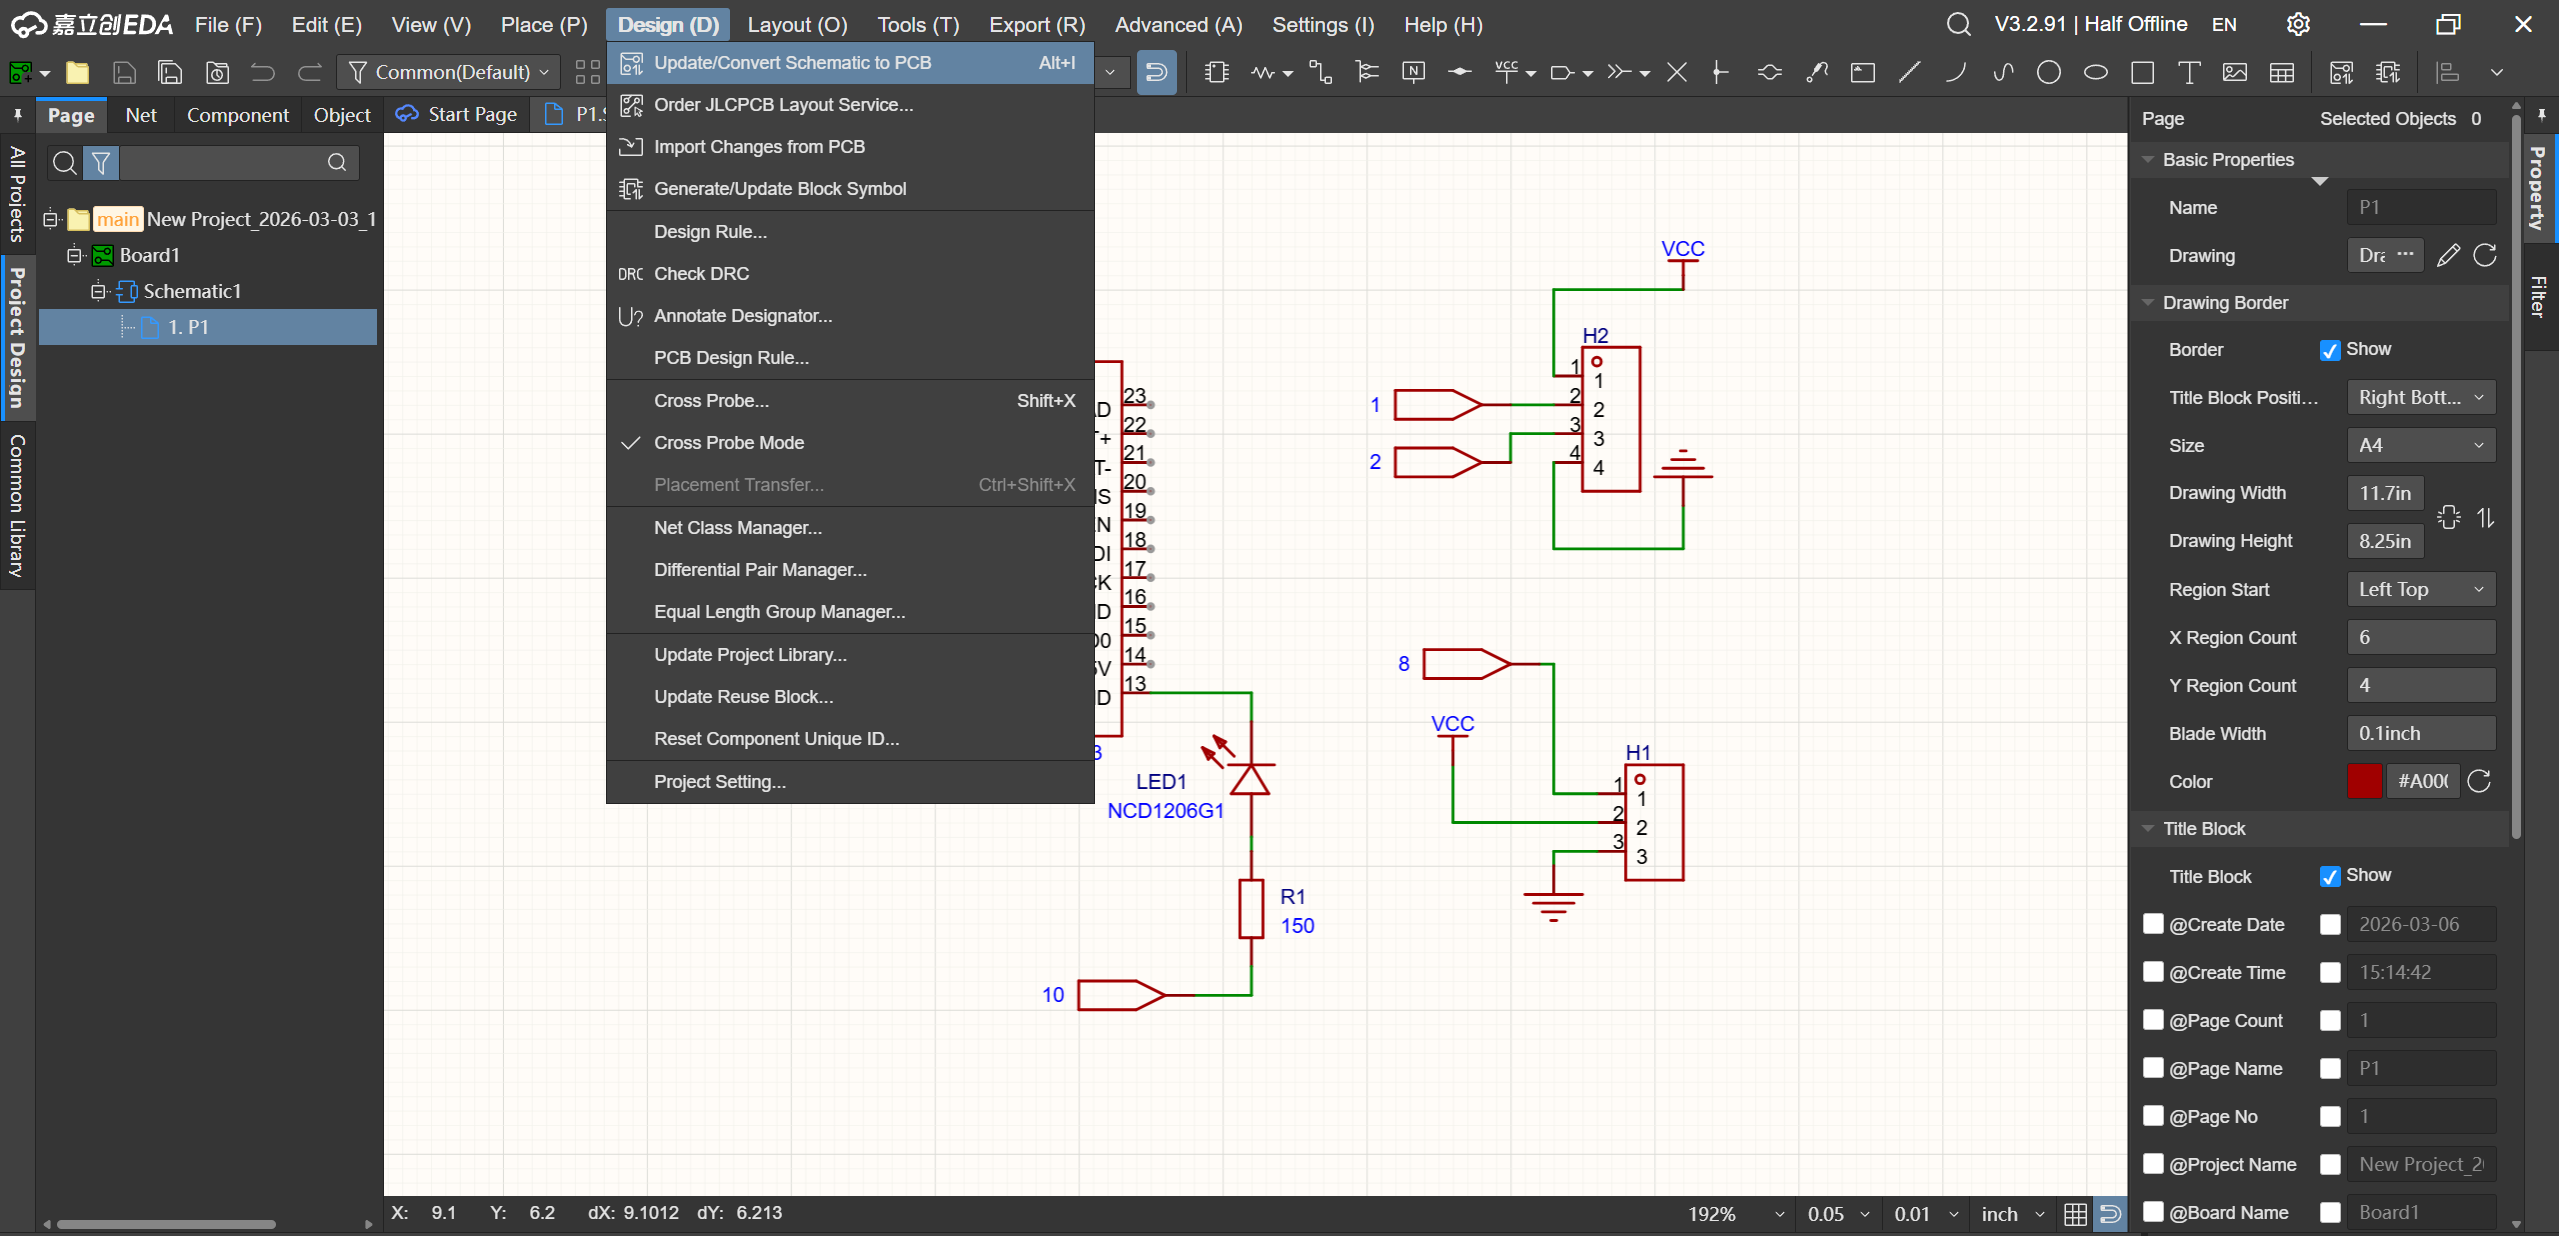Enable the @Create Date checkbox
The height and width of the screenshot is (1236, 2559).
click(x=2153, y=924)
